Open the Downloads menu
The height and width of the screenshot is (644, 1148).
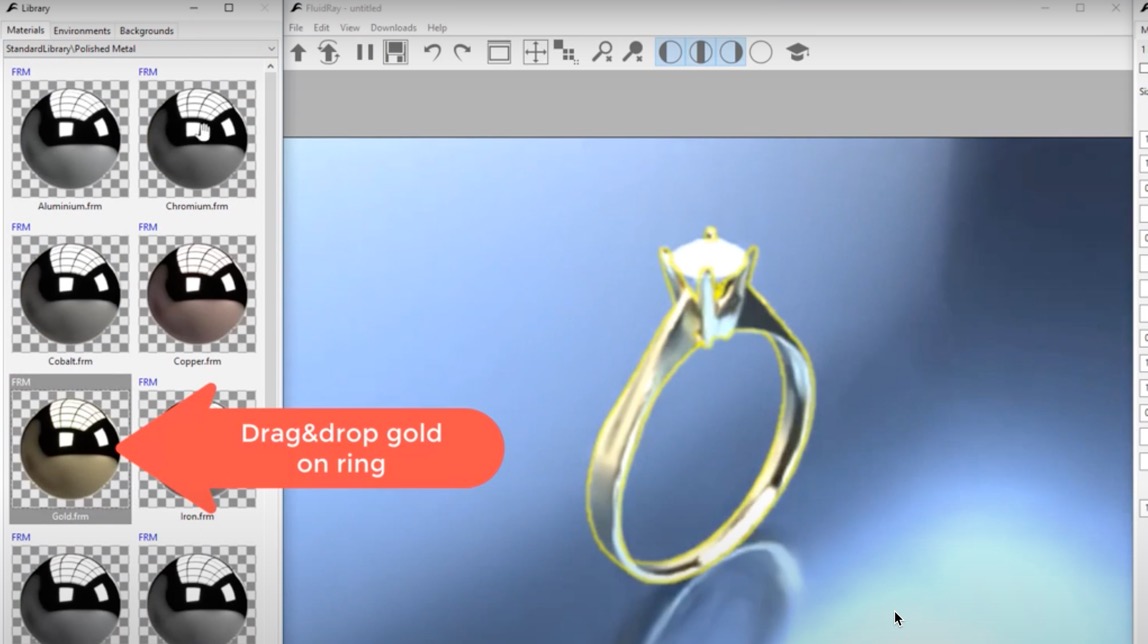point(393,28)
